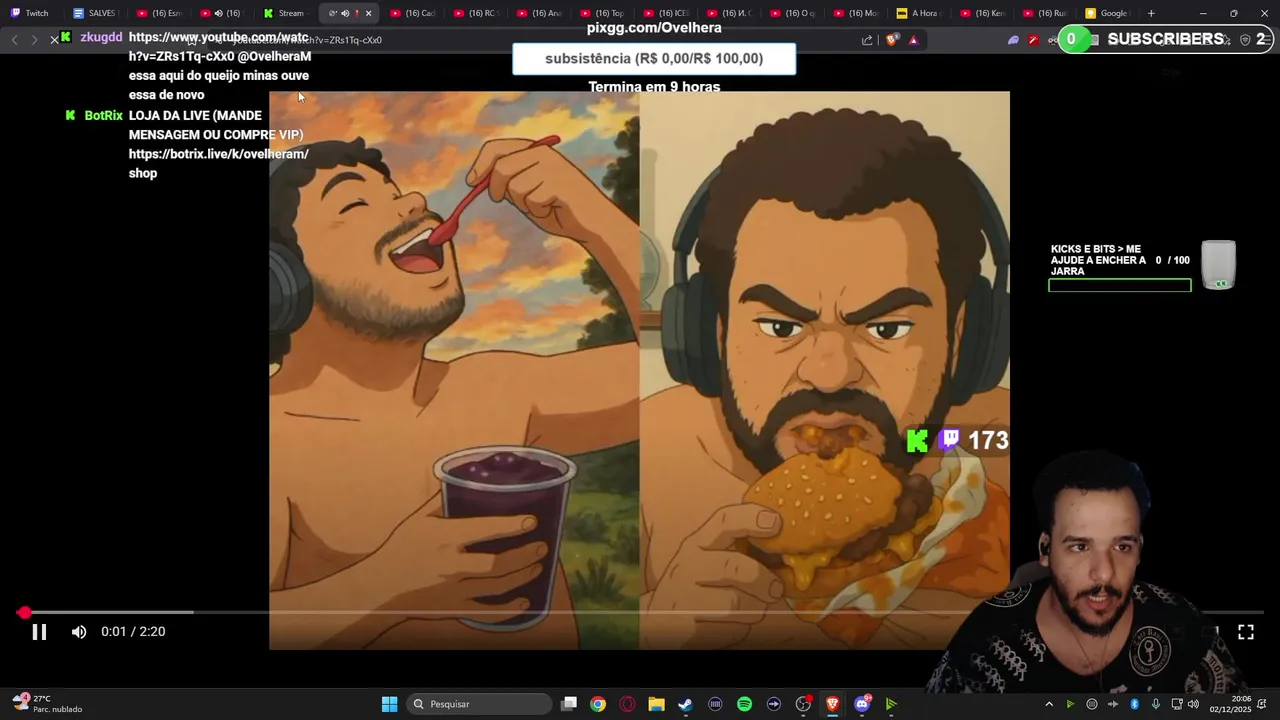
Task: Switch to the A Hora browser tab
Action: [x=918, y=13]
